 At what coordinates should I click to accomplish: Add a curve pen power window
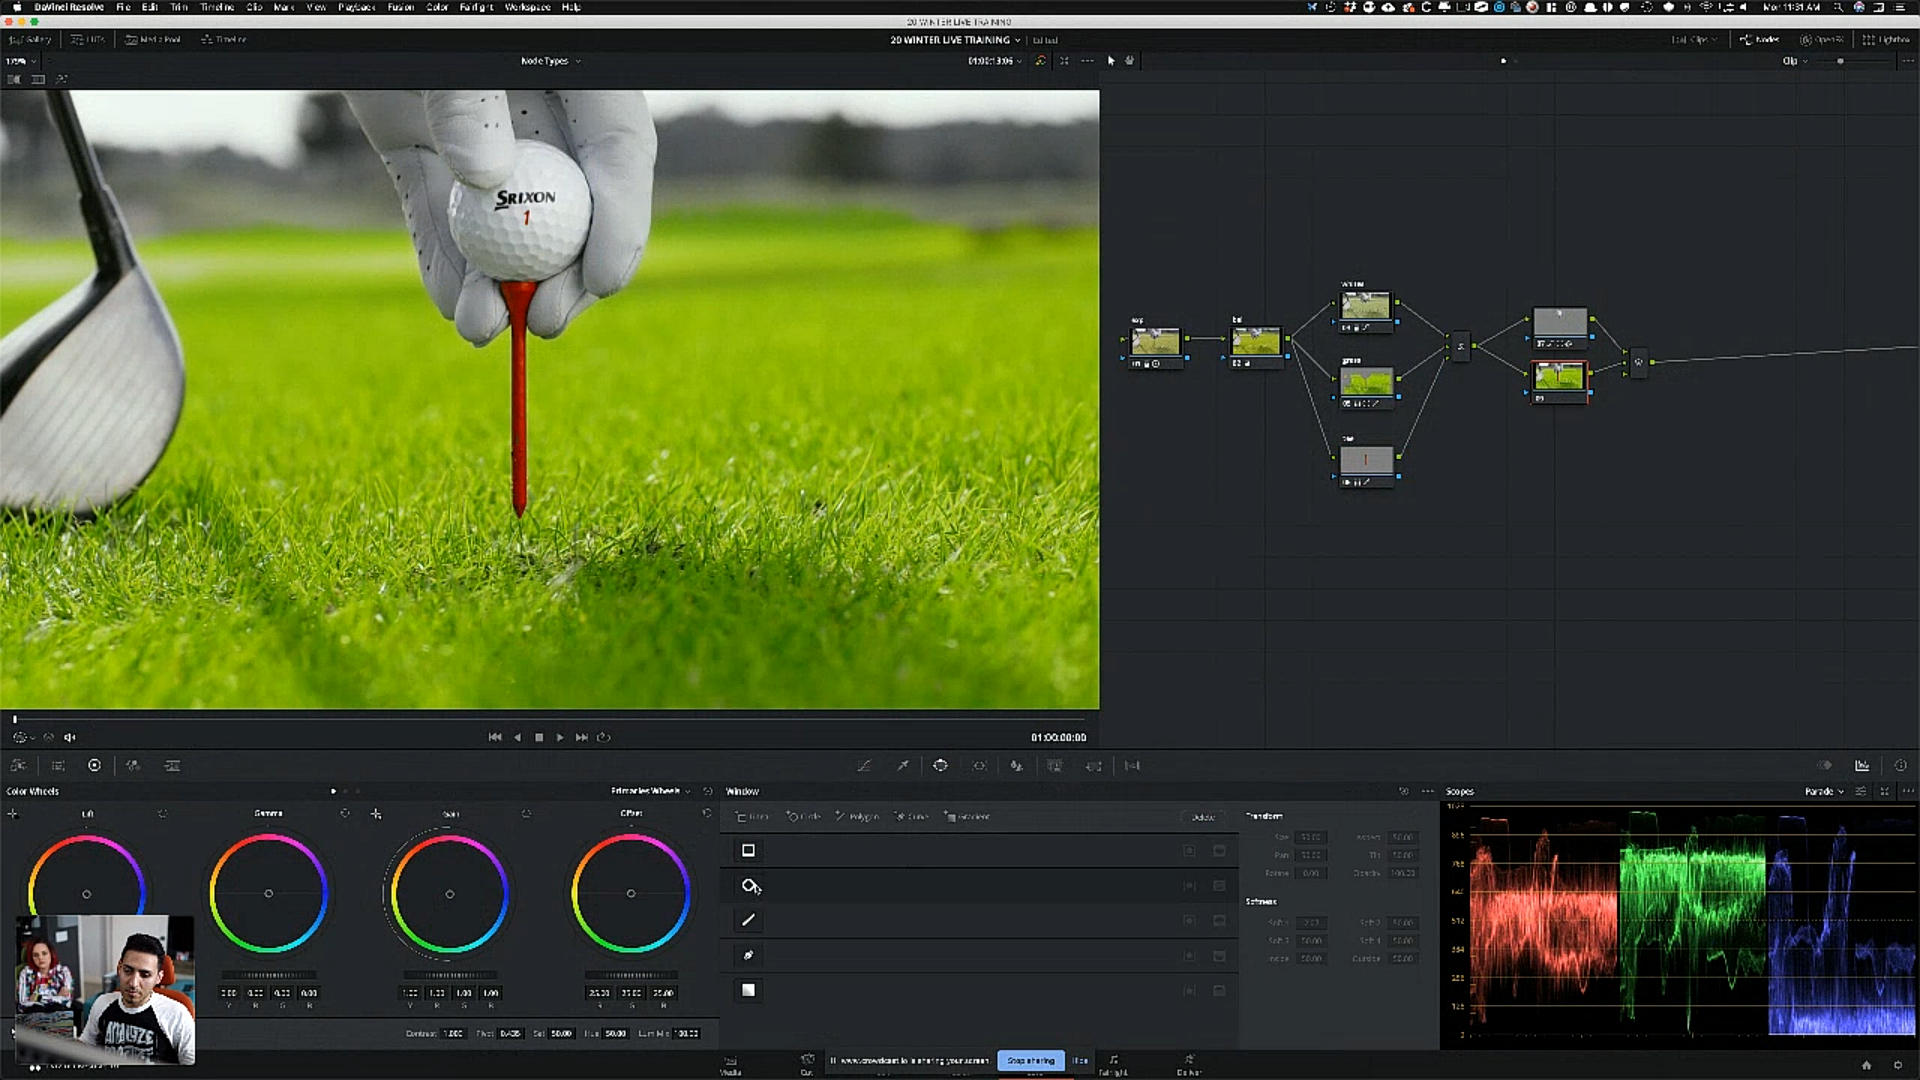coord(911,817)
